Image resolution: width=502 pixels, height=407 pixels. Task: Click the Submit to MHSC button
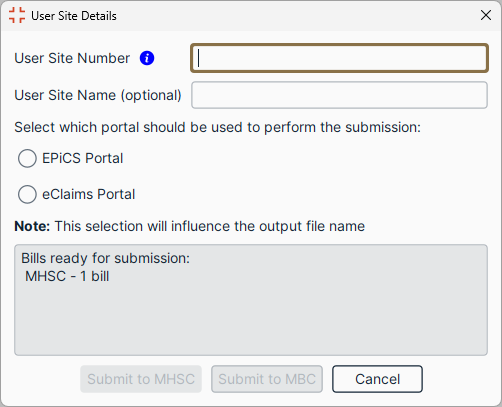[141, 379]
